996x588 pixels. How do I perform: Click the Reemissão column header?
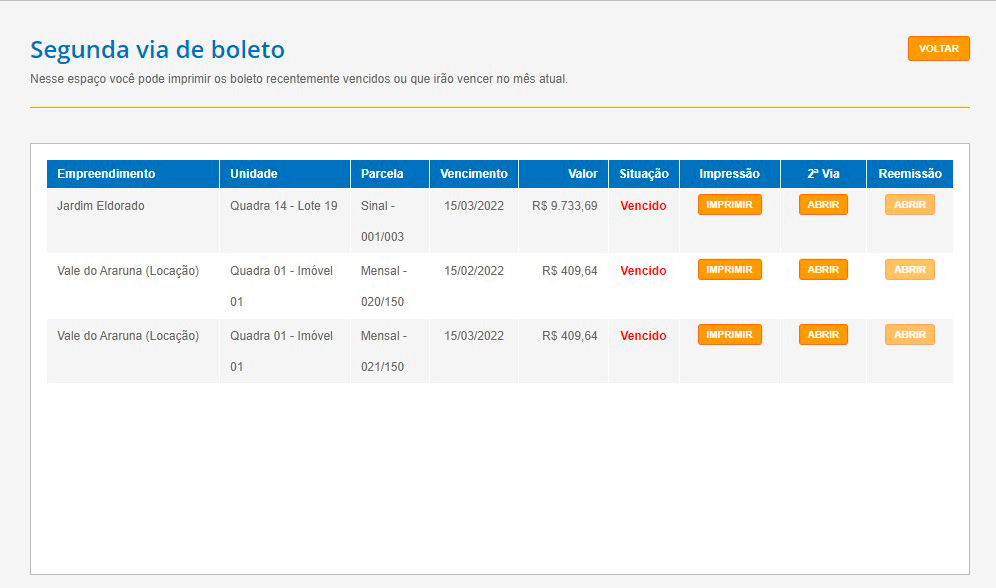point(909,173)
